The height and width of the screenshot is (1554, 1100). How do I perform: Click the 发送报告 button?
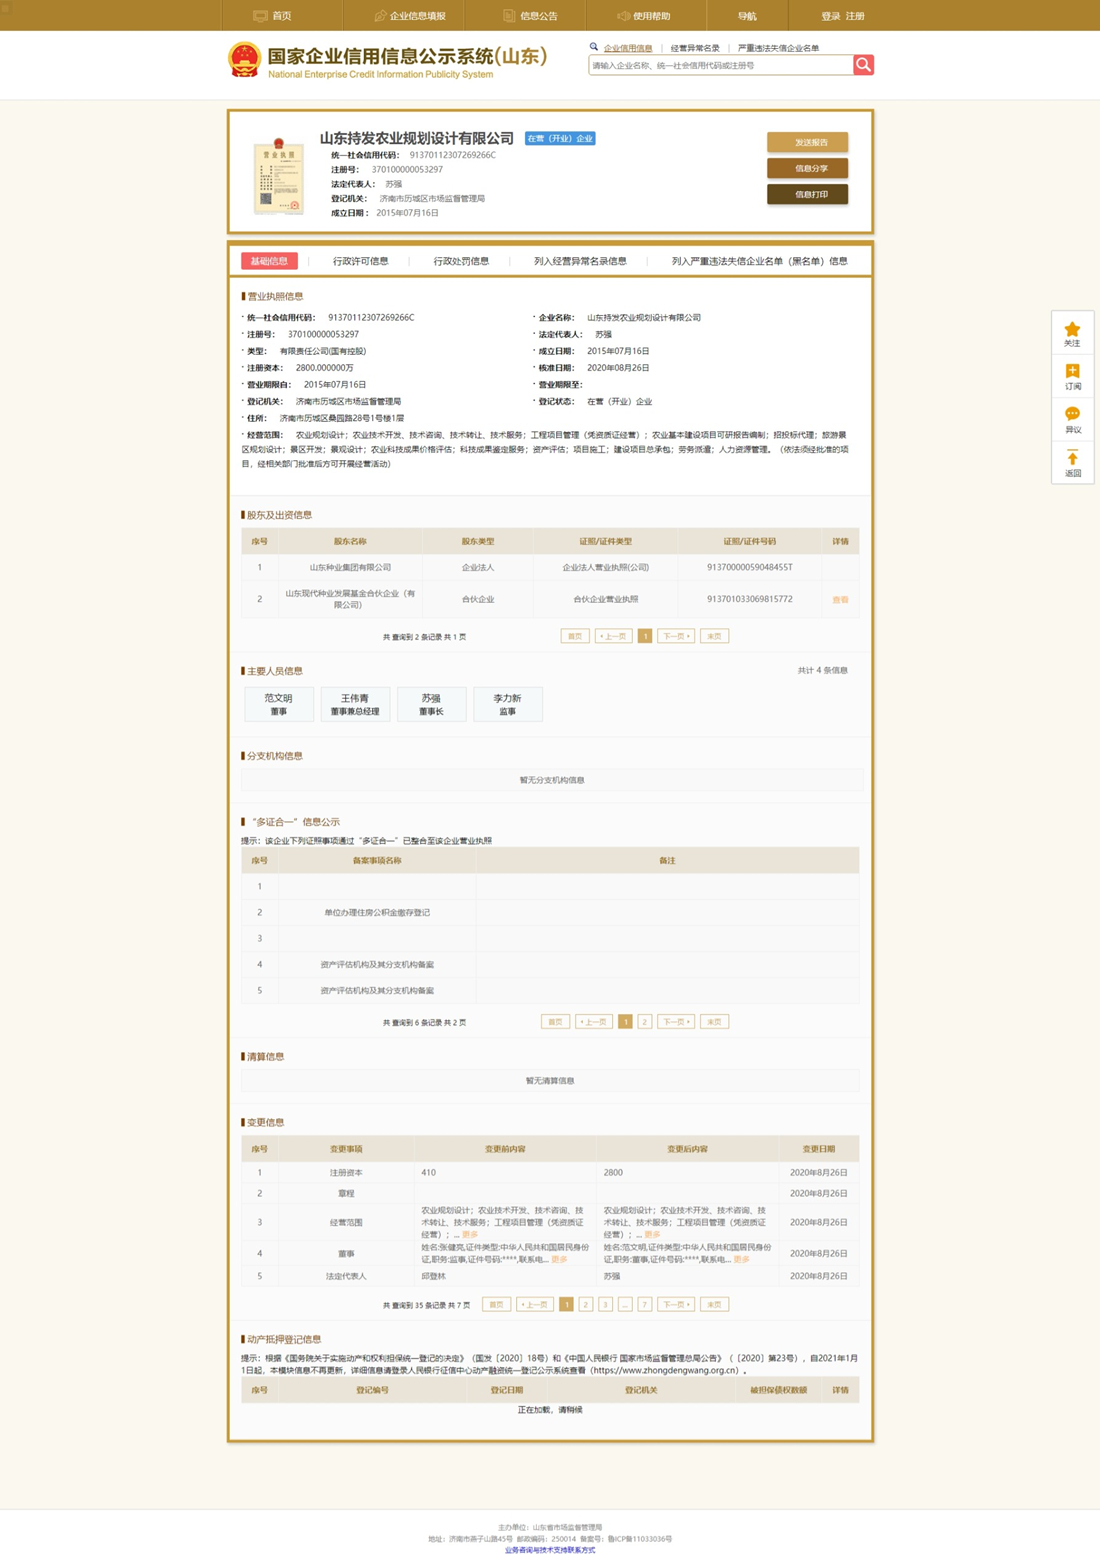click(x=808, y=142)
